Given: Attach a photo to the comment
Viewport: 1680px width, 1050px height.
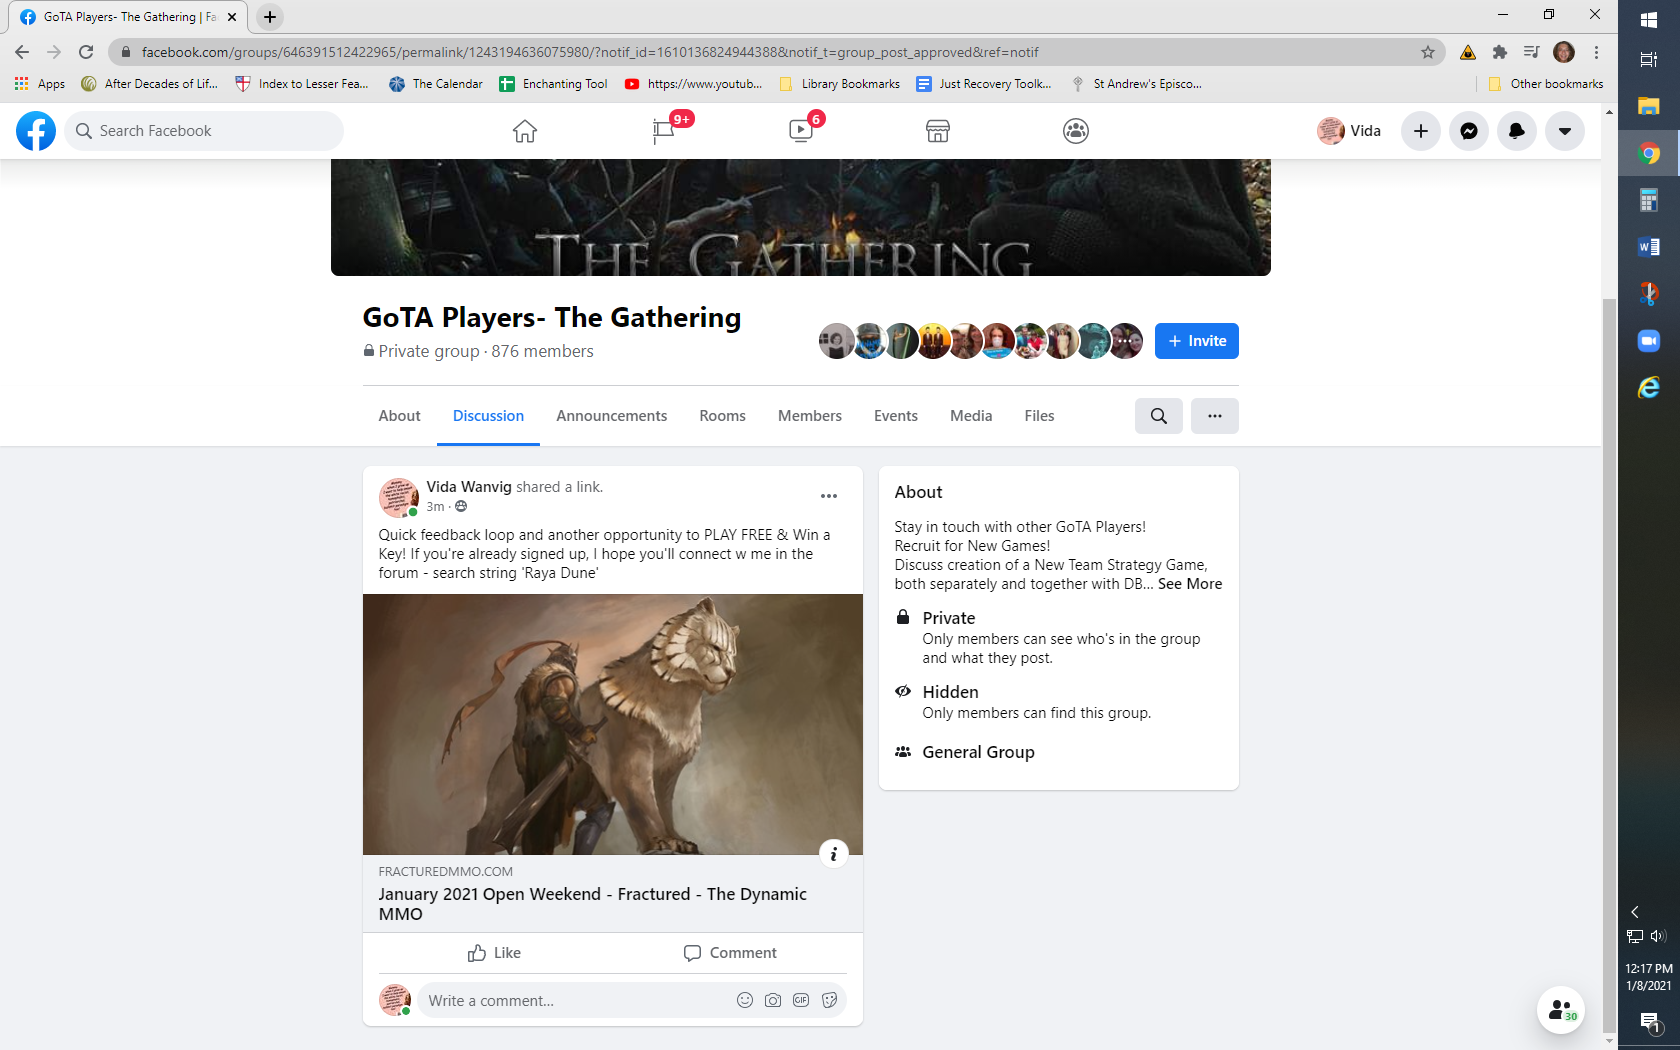Looking at the screenshot, I should point(773,1000).
